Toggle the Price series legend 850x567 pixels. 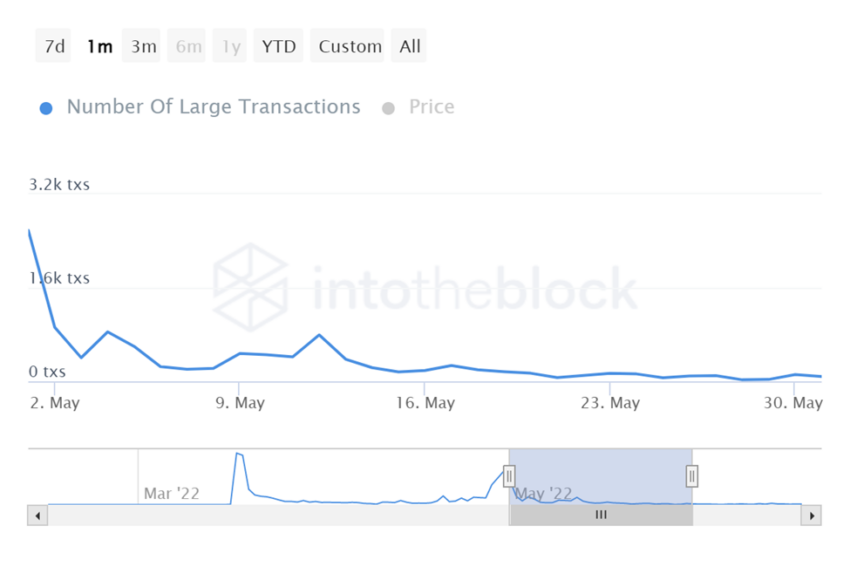431,107
